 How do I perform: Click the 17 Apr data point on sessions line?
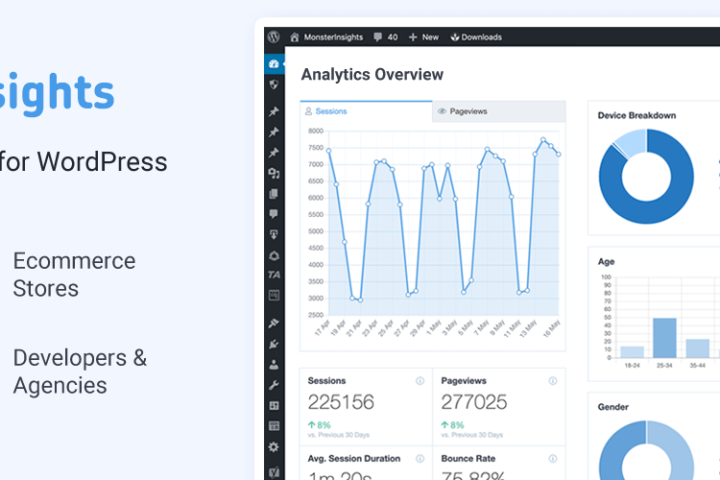point(328,151)
